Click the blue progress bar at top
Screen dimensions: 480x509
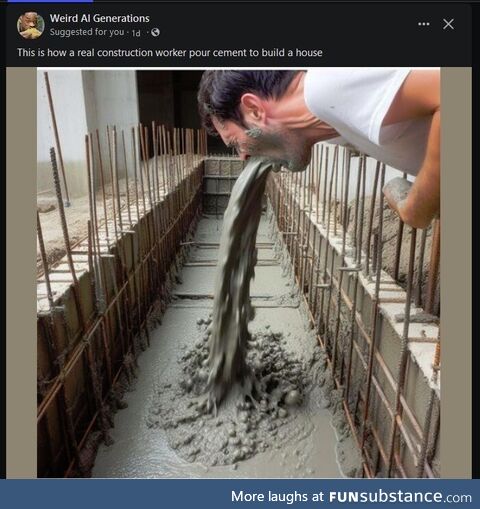[x=47, y=1]
